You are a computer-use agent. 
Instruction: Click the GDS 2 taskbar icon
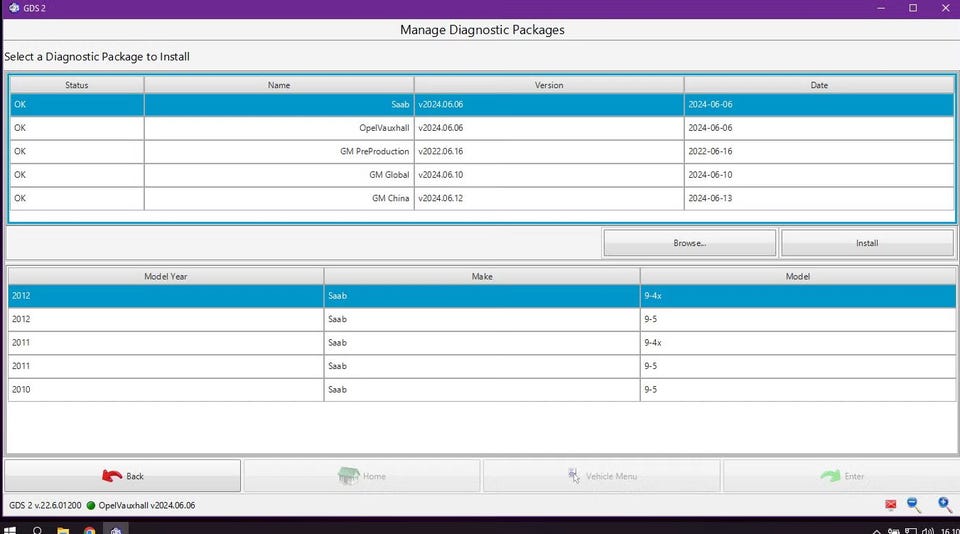116,530
